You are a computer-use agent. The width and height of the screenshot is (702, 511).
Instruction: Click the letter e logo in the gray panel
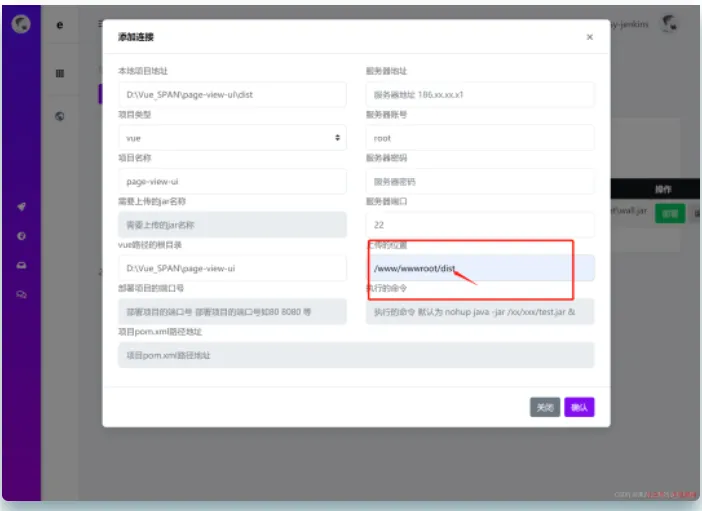(60, 25)
